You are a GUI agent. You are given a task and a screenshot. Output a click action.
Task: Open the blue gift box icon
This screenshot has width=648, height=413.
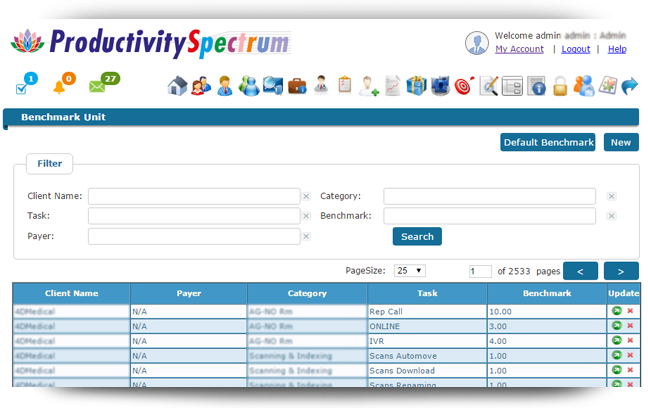click(x=416, y=86)
